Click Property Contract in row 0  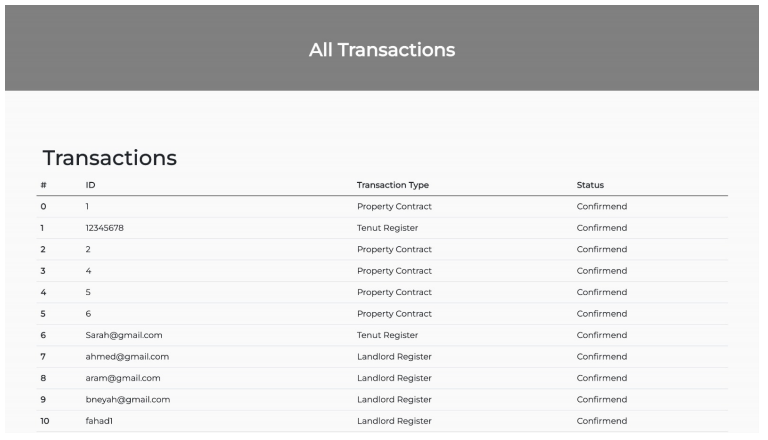(x=394, y=206)
